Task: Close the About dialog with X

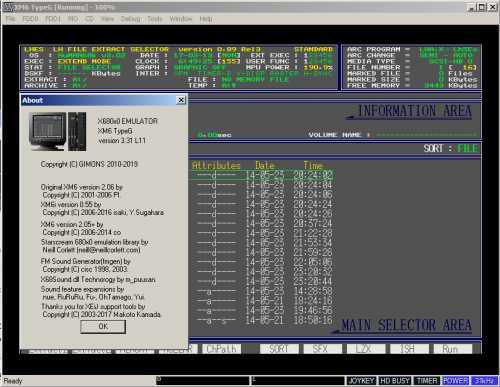Action: pyautogui.click(x=181, y=100)
